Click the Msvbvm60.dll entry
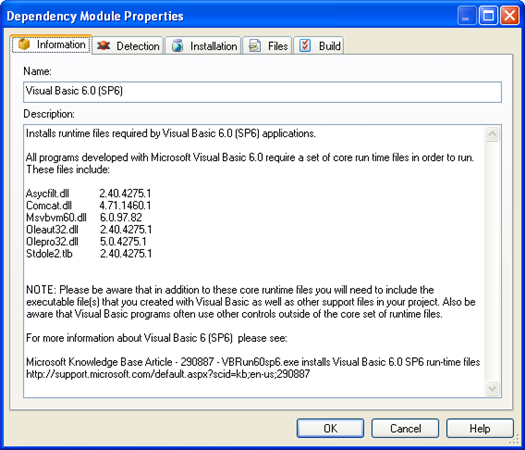The width and height of the screenshot is (525, 450). 56,218
